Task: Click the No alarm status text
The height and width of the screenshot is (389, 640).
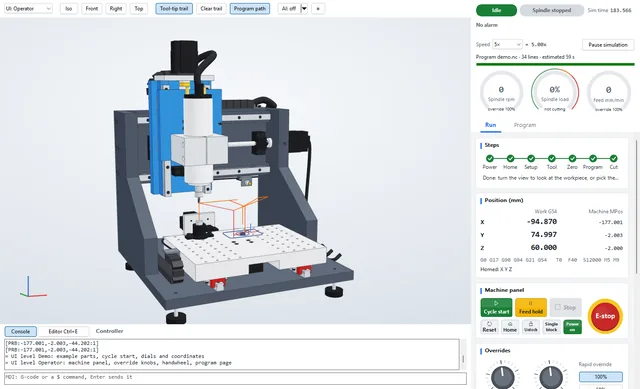Action: coord(487,25)
